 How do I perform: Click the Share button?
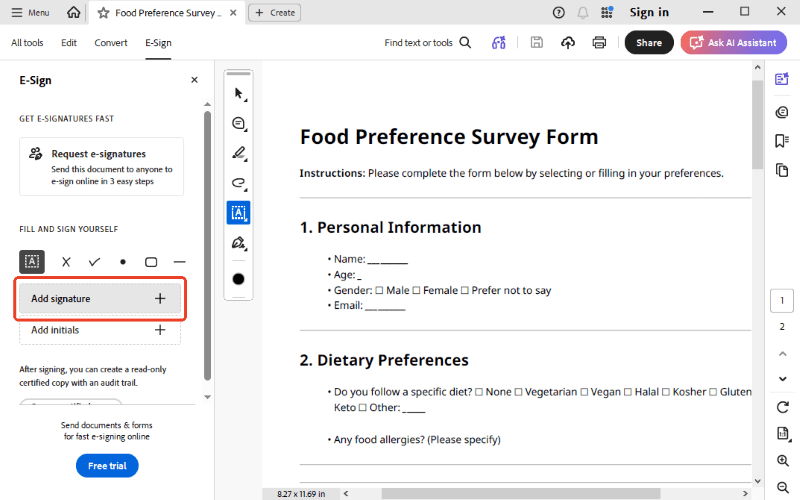tap(649, 43)
